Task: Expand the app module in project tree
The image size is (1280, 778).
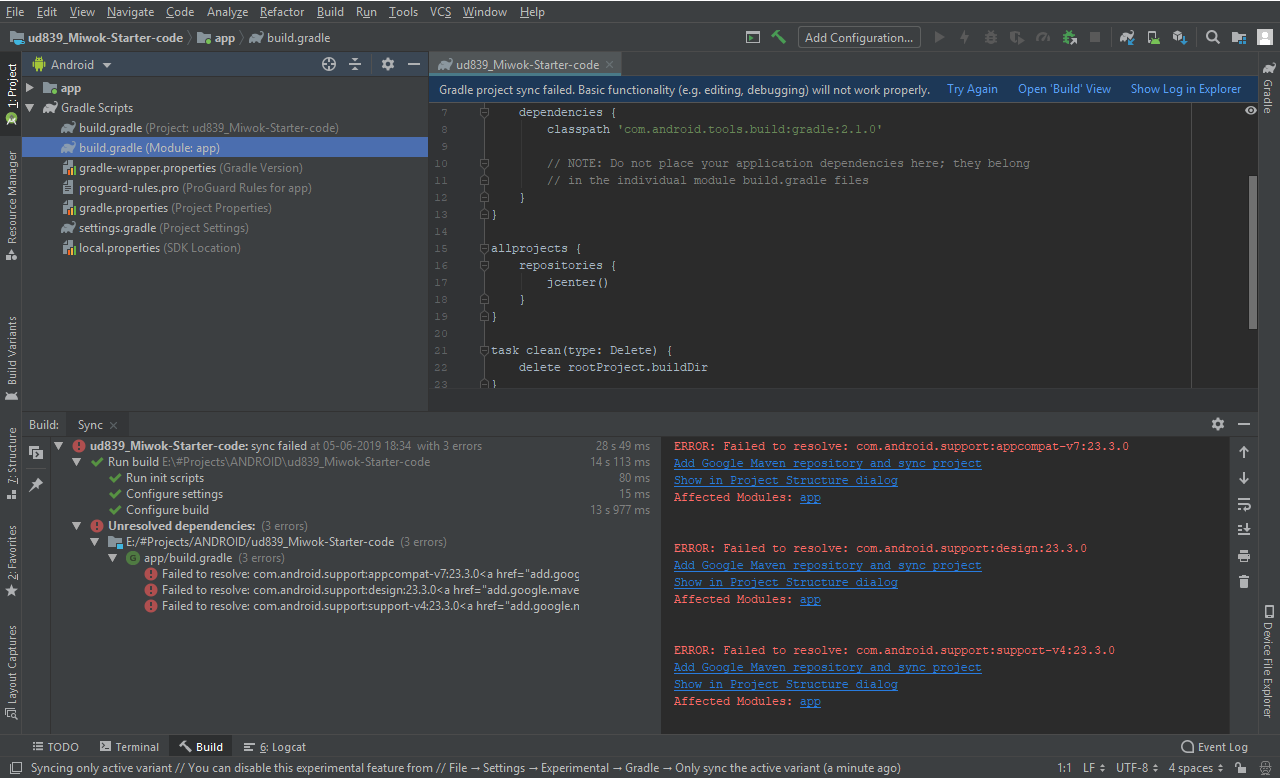Action: (x=31, y=88)
